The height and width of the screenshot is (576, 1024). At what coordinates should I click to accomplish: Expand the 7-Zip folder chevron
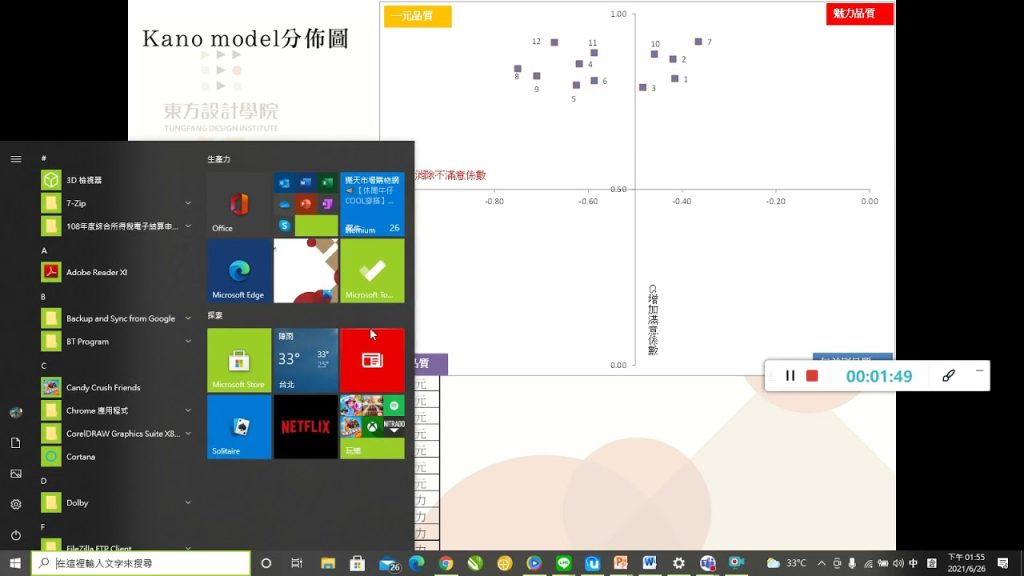click(x=187, y=203)
